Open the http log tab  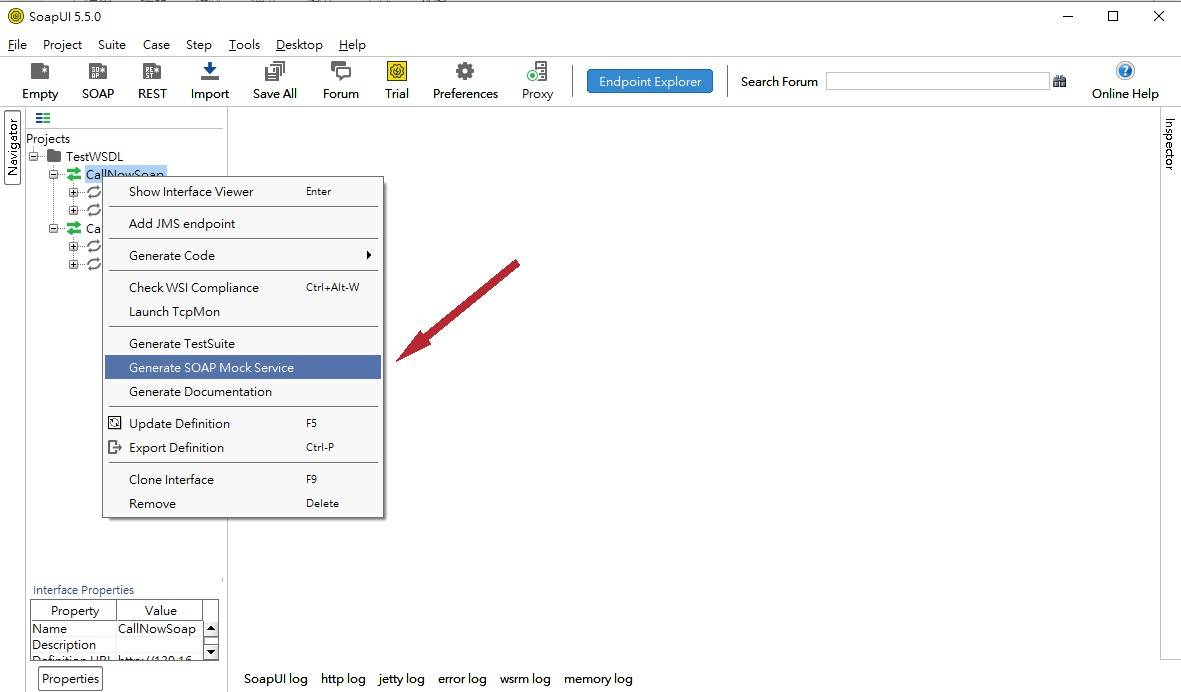(343, 678)
